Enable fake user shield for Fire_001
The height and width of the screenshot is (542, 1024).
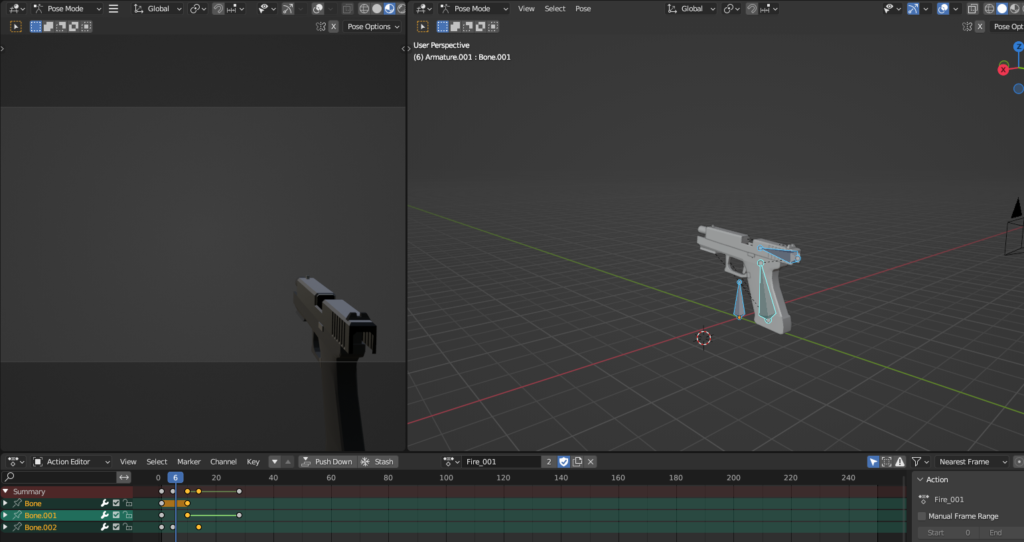[563, 462]
